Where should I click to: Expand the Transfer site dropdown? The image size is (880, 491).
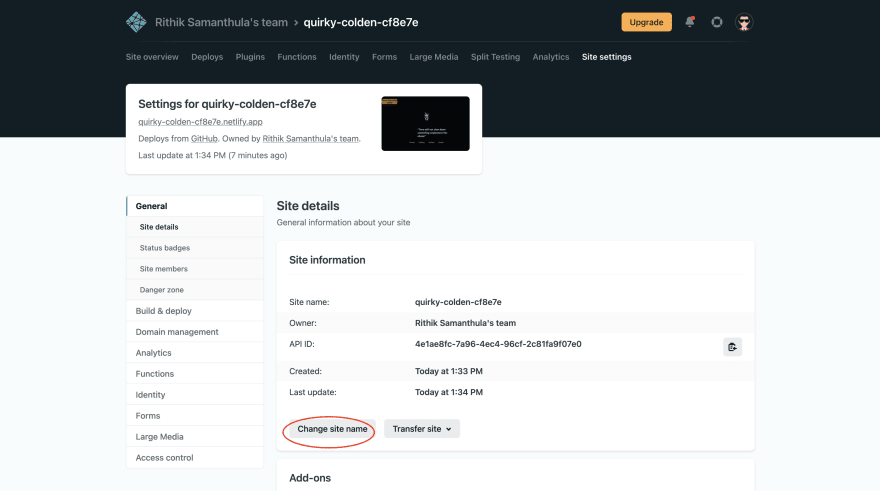pos(422,429)
